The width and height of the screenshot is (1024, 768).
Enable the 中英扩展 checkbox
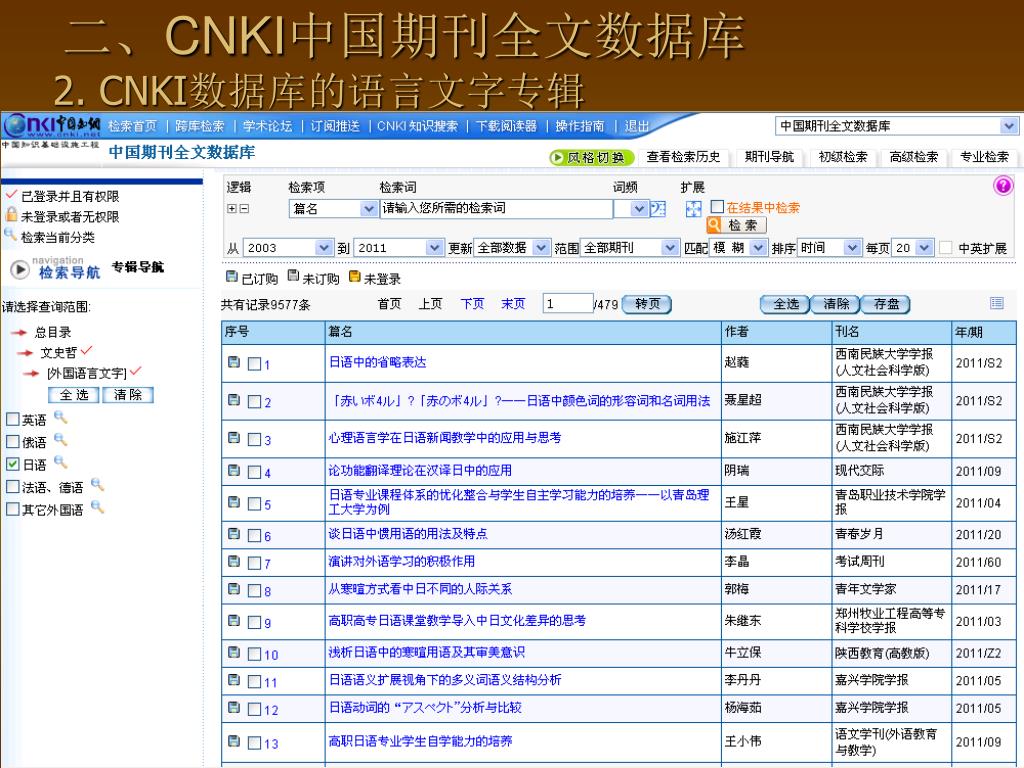945,248
